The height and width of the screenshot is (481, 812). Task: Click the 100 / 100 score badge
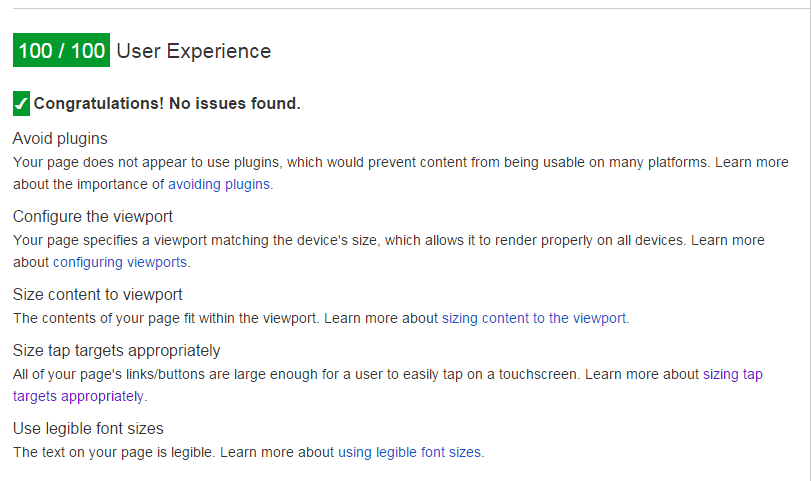(x=61, y=50)
